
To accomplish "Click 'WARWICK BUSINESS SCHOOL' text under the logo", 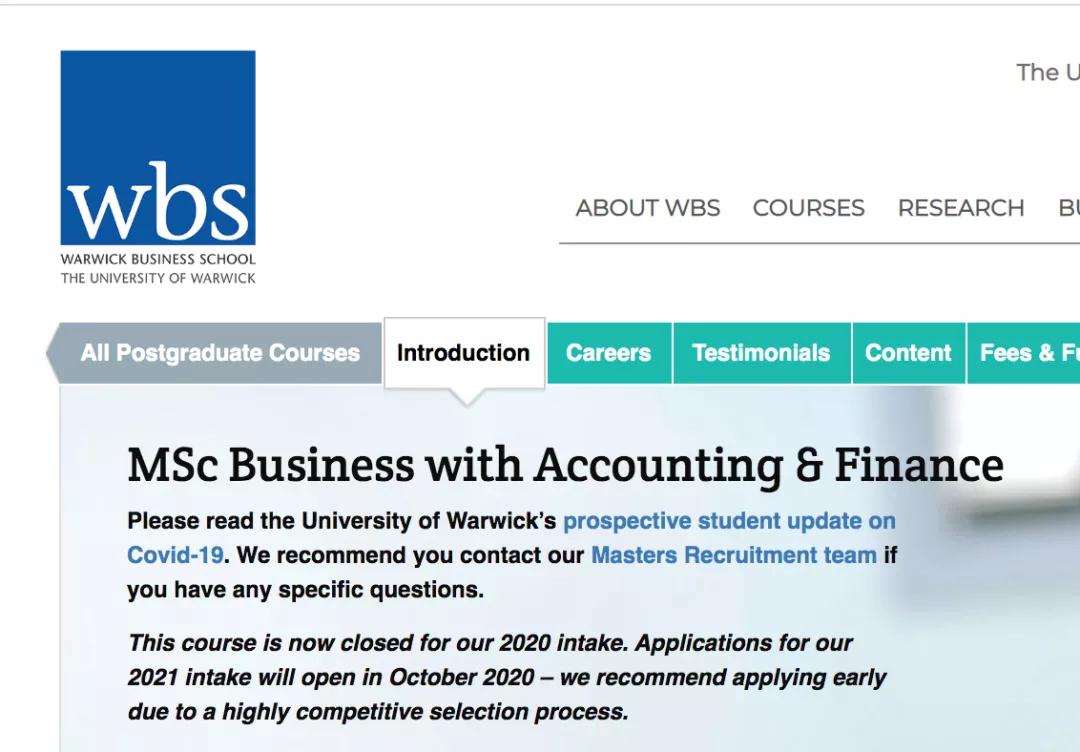I will pos(158,259).
